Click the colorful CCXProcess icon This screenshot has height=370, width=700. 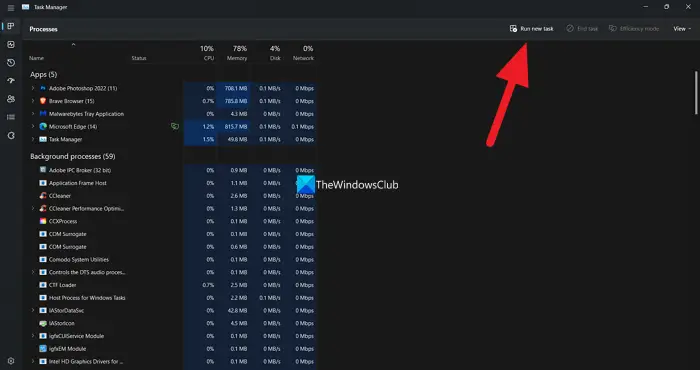[x=43, y=221]
